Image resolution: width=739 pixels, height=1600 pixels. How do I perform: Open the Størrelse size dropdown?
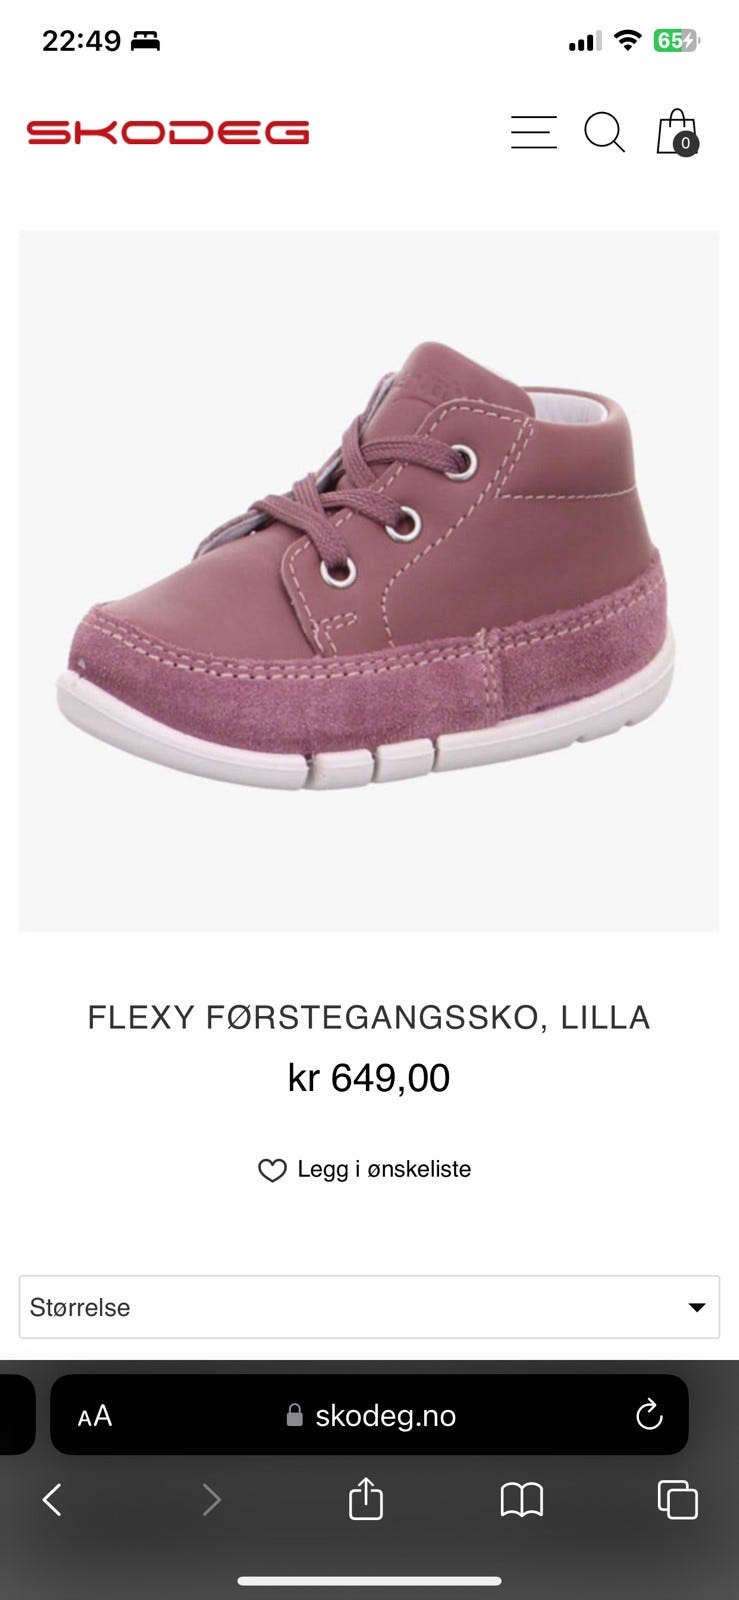pyautogui.click(x=369, y=1307)
